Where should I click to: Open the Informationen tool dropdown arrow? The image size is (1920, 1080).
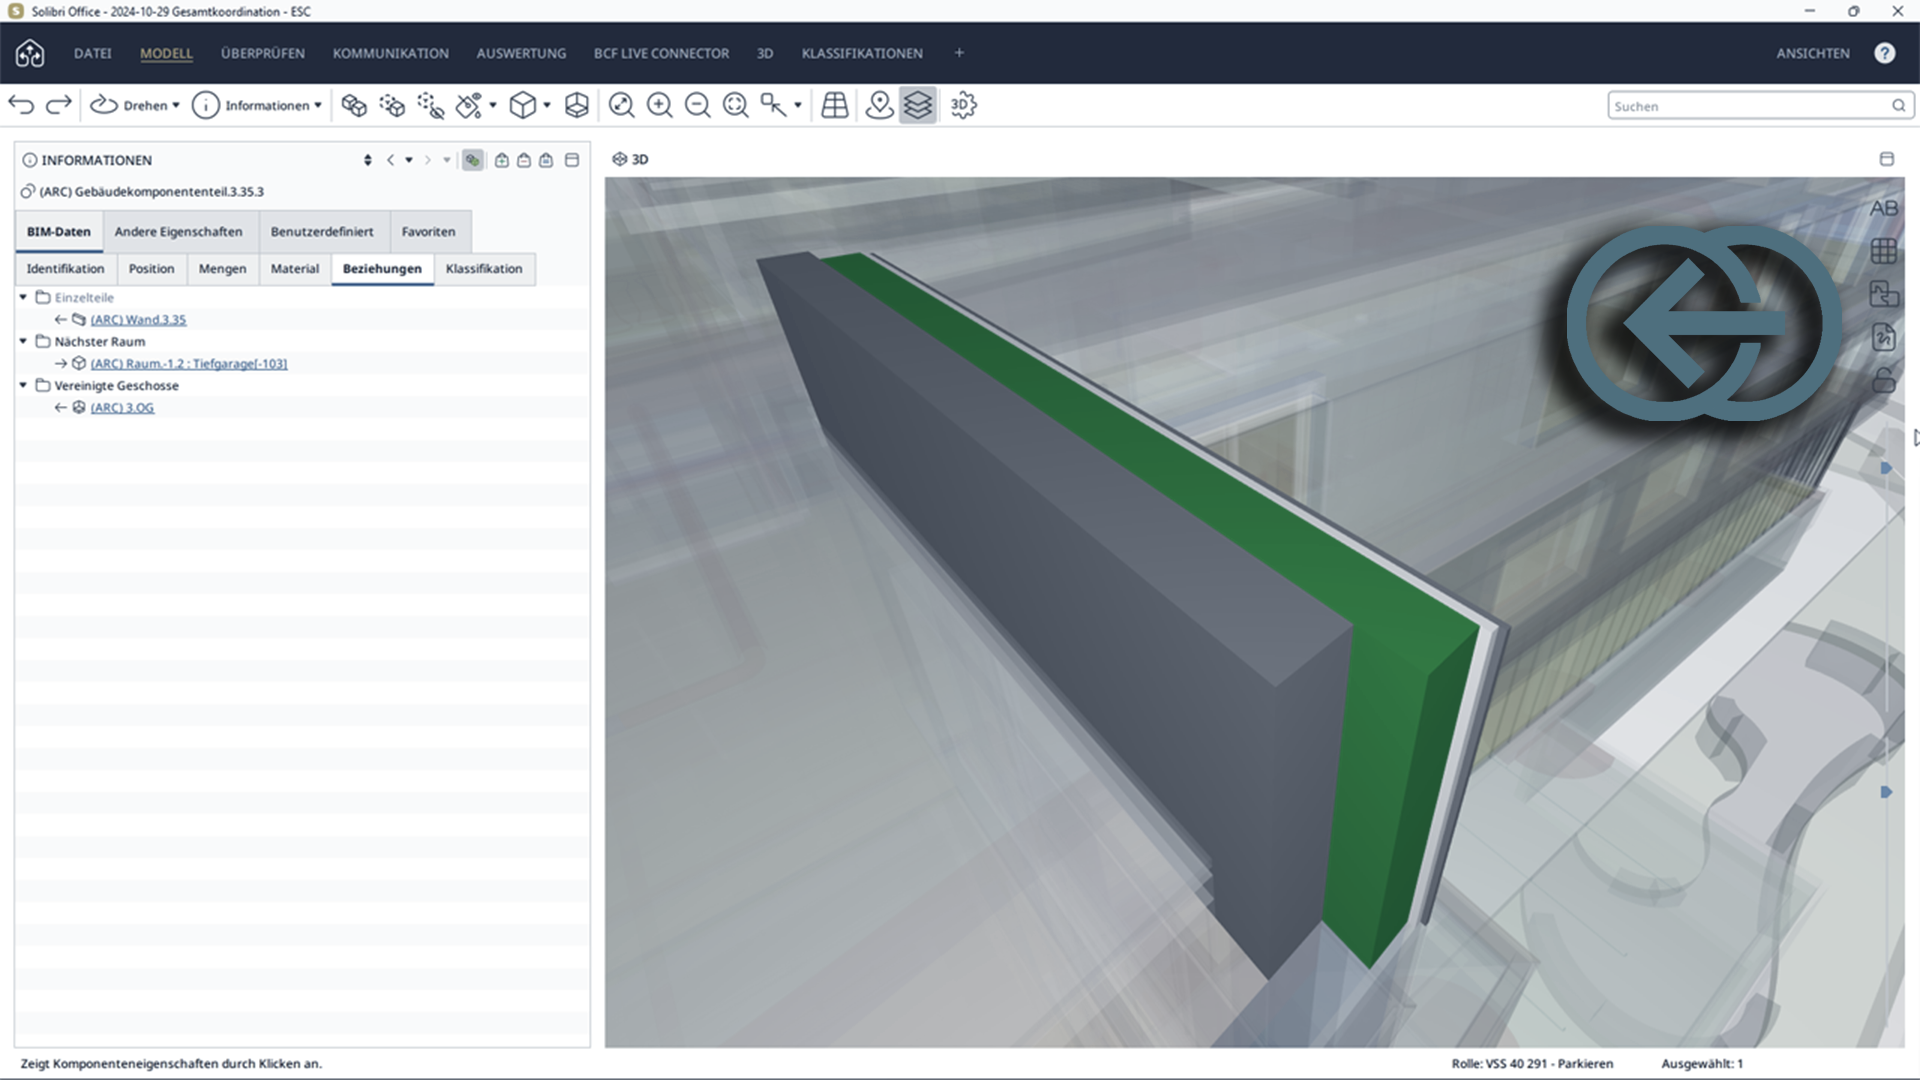pyautogui.click(x=318, y=105)
